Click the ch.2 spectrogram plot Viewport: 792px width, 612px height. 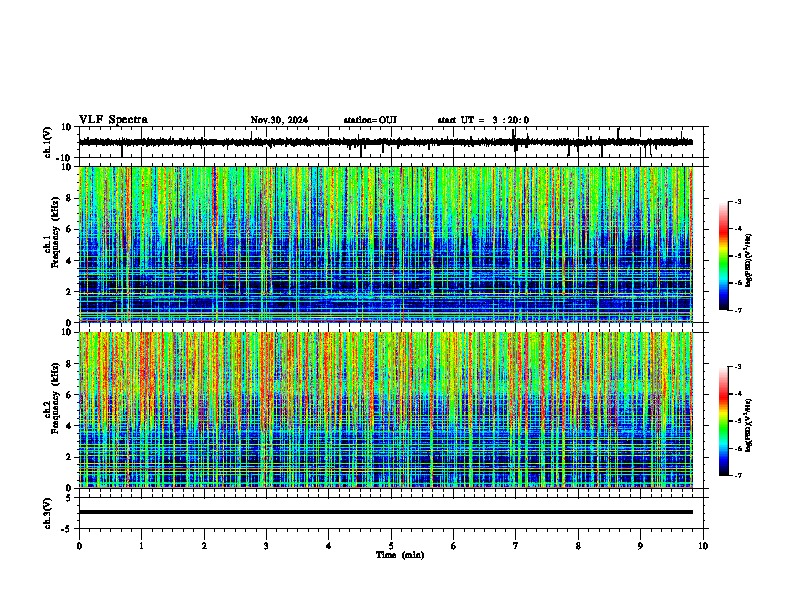tap(385, 410)
